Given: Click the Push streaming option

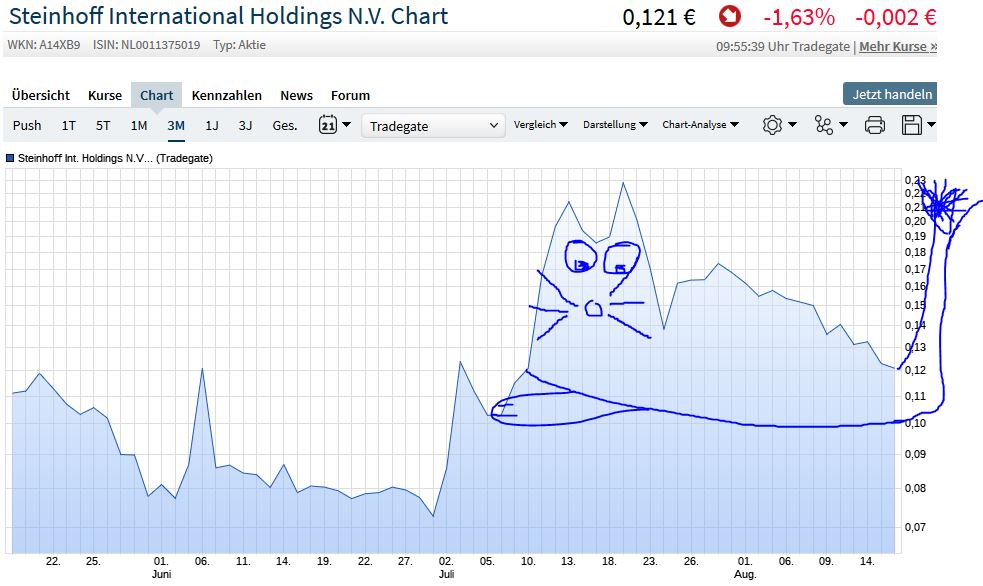Looking at the screenshot, I should tap(27, 126).
